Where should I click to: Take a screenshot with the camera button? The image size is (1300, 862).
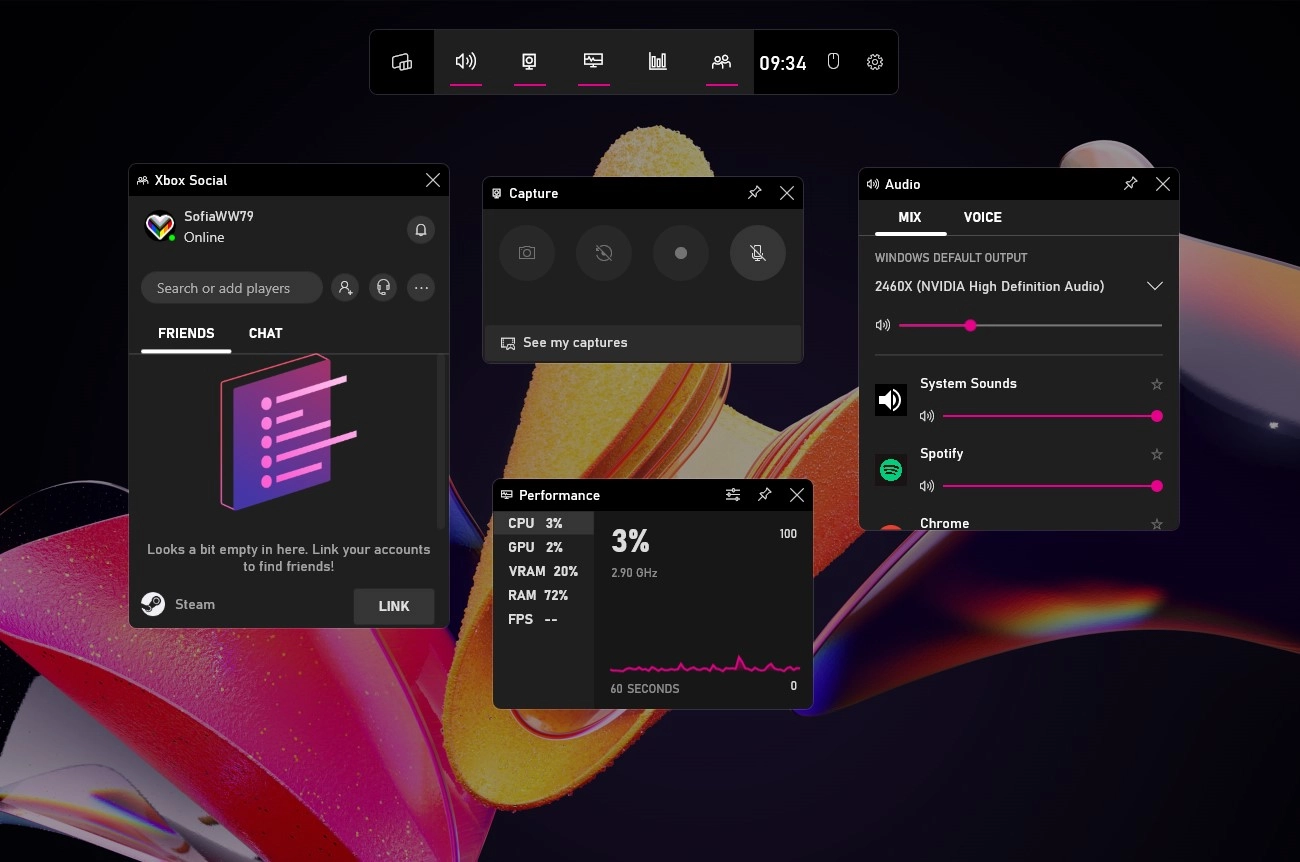[x=527, y=253]
